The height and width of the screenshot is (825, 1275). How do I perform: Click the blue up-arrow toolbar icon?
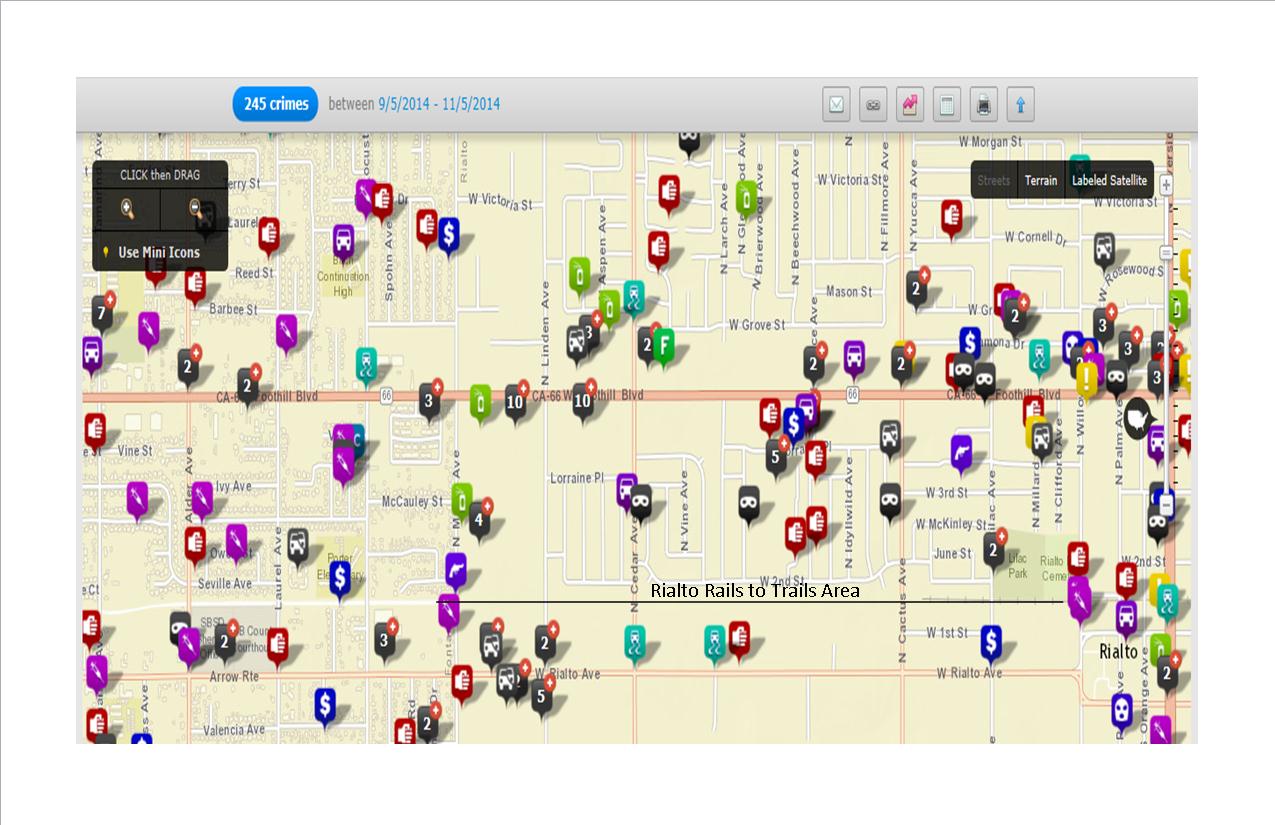(x=1020, y=104)
